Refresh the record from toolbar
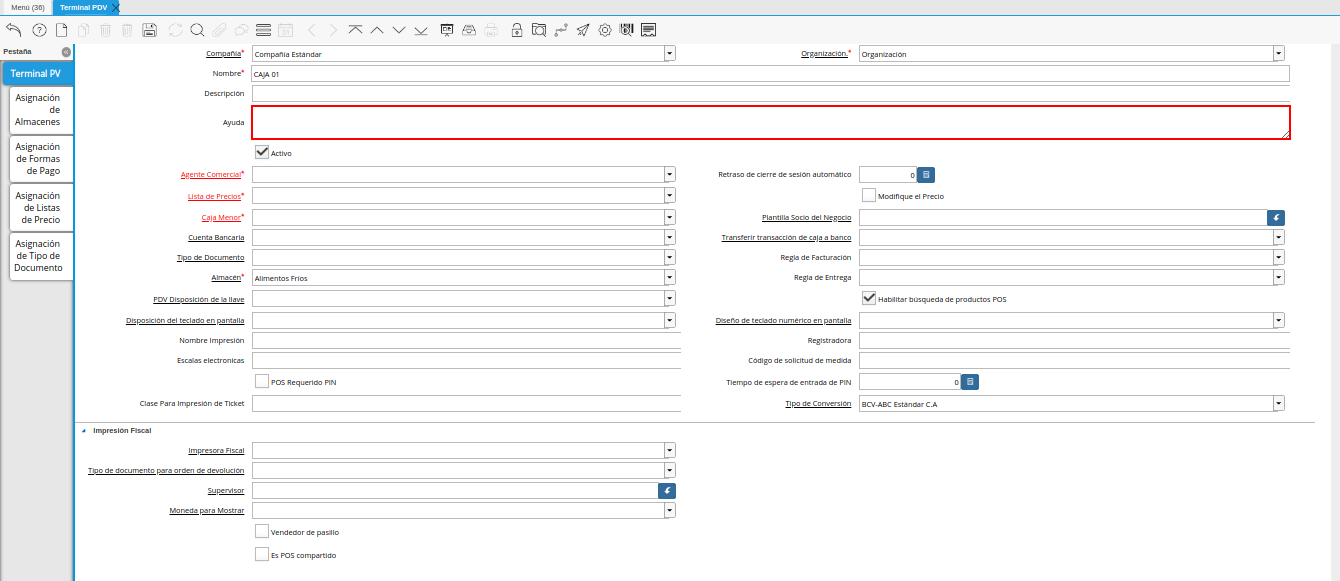The width and height of the screenshot is (1340, 581). [176, 30]
